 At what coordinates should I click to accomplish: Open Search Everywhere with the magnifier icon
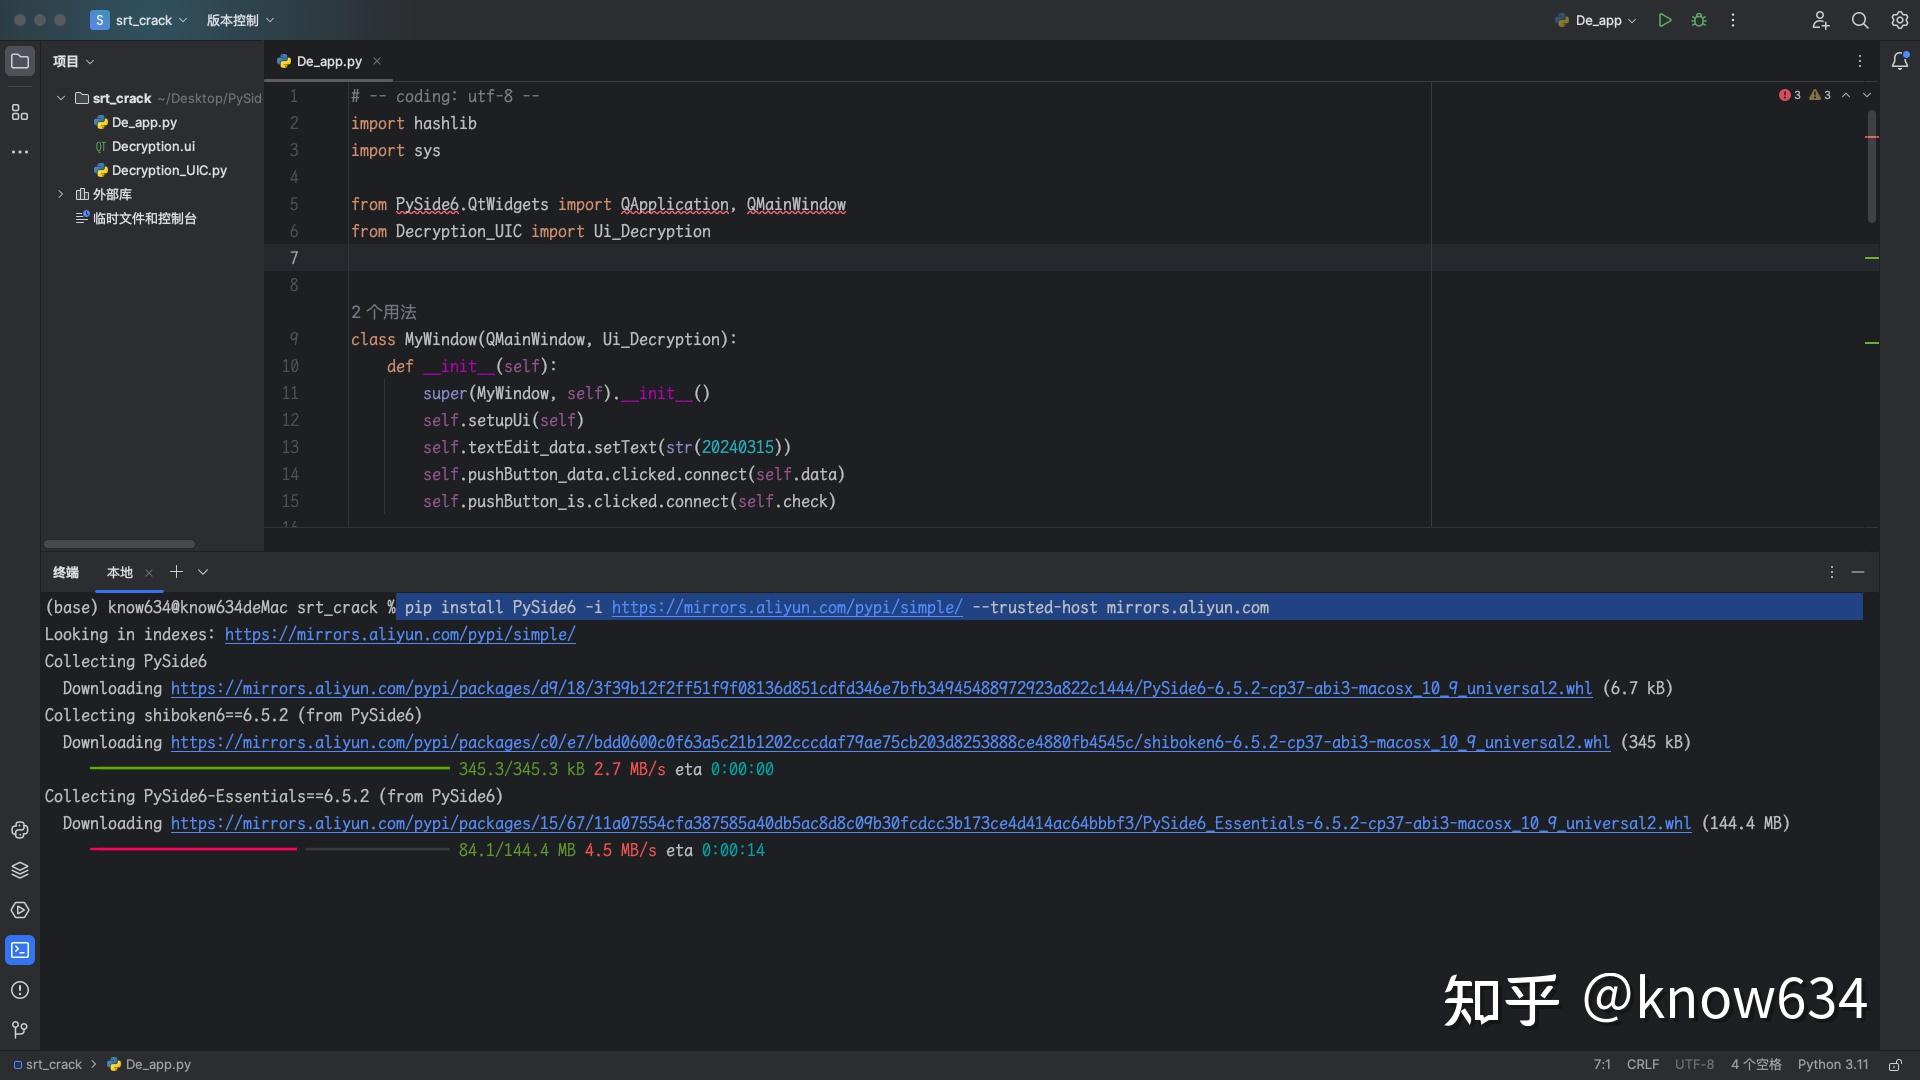click(1860, 20)
